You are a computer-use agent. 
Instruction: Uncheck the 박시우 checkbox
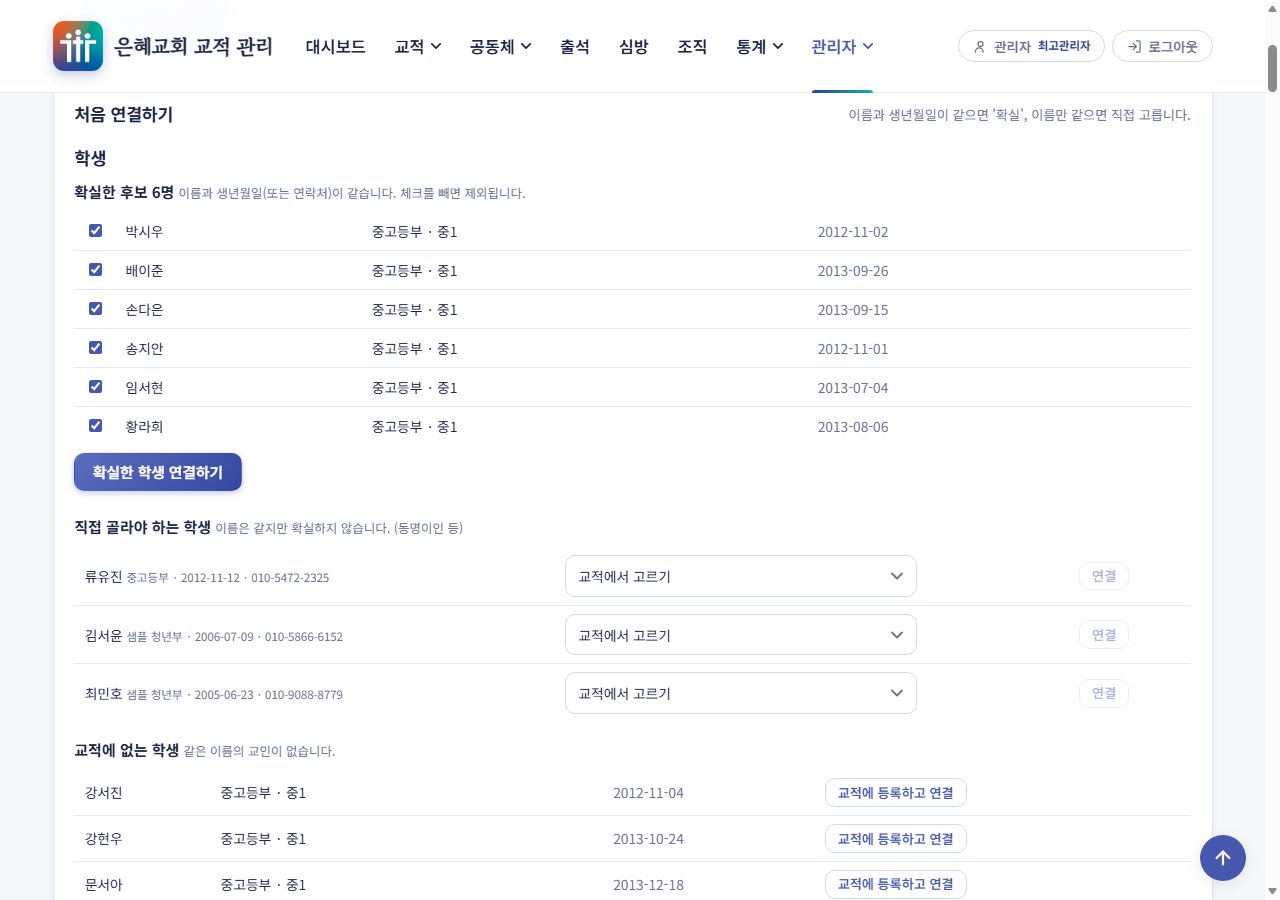click(96, 231)
